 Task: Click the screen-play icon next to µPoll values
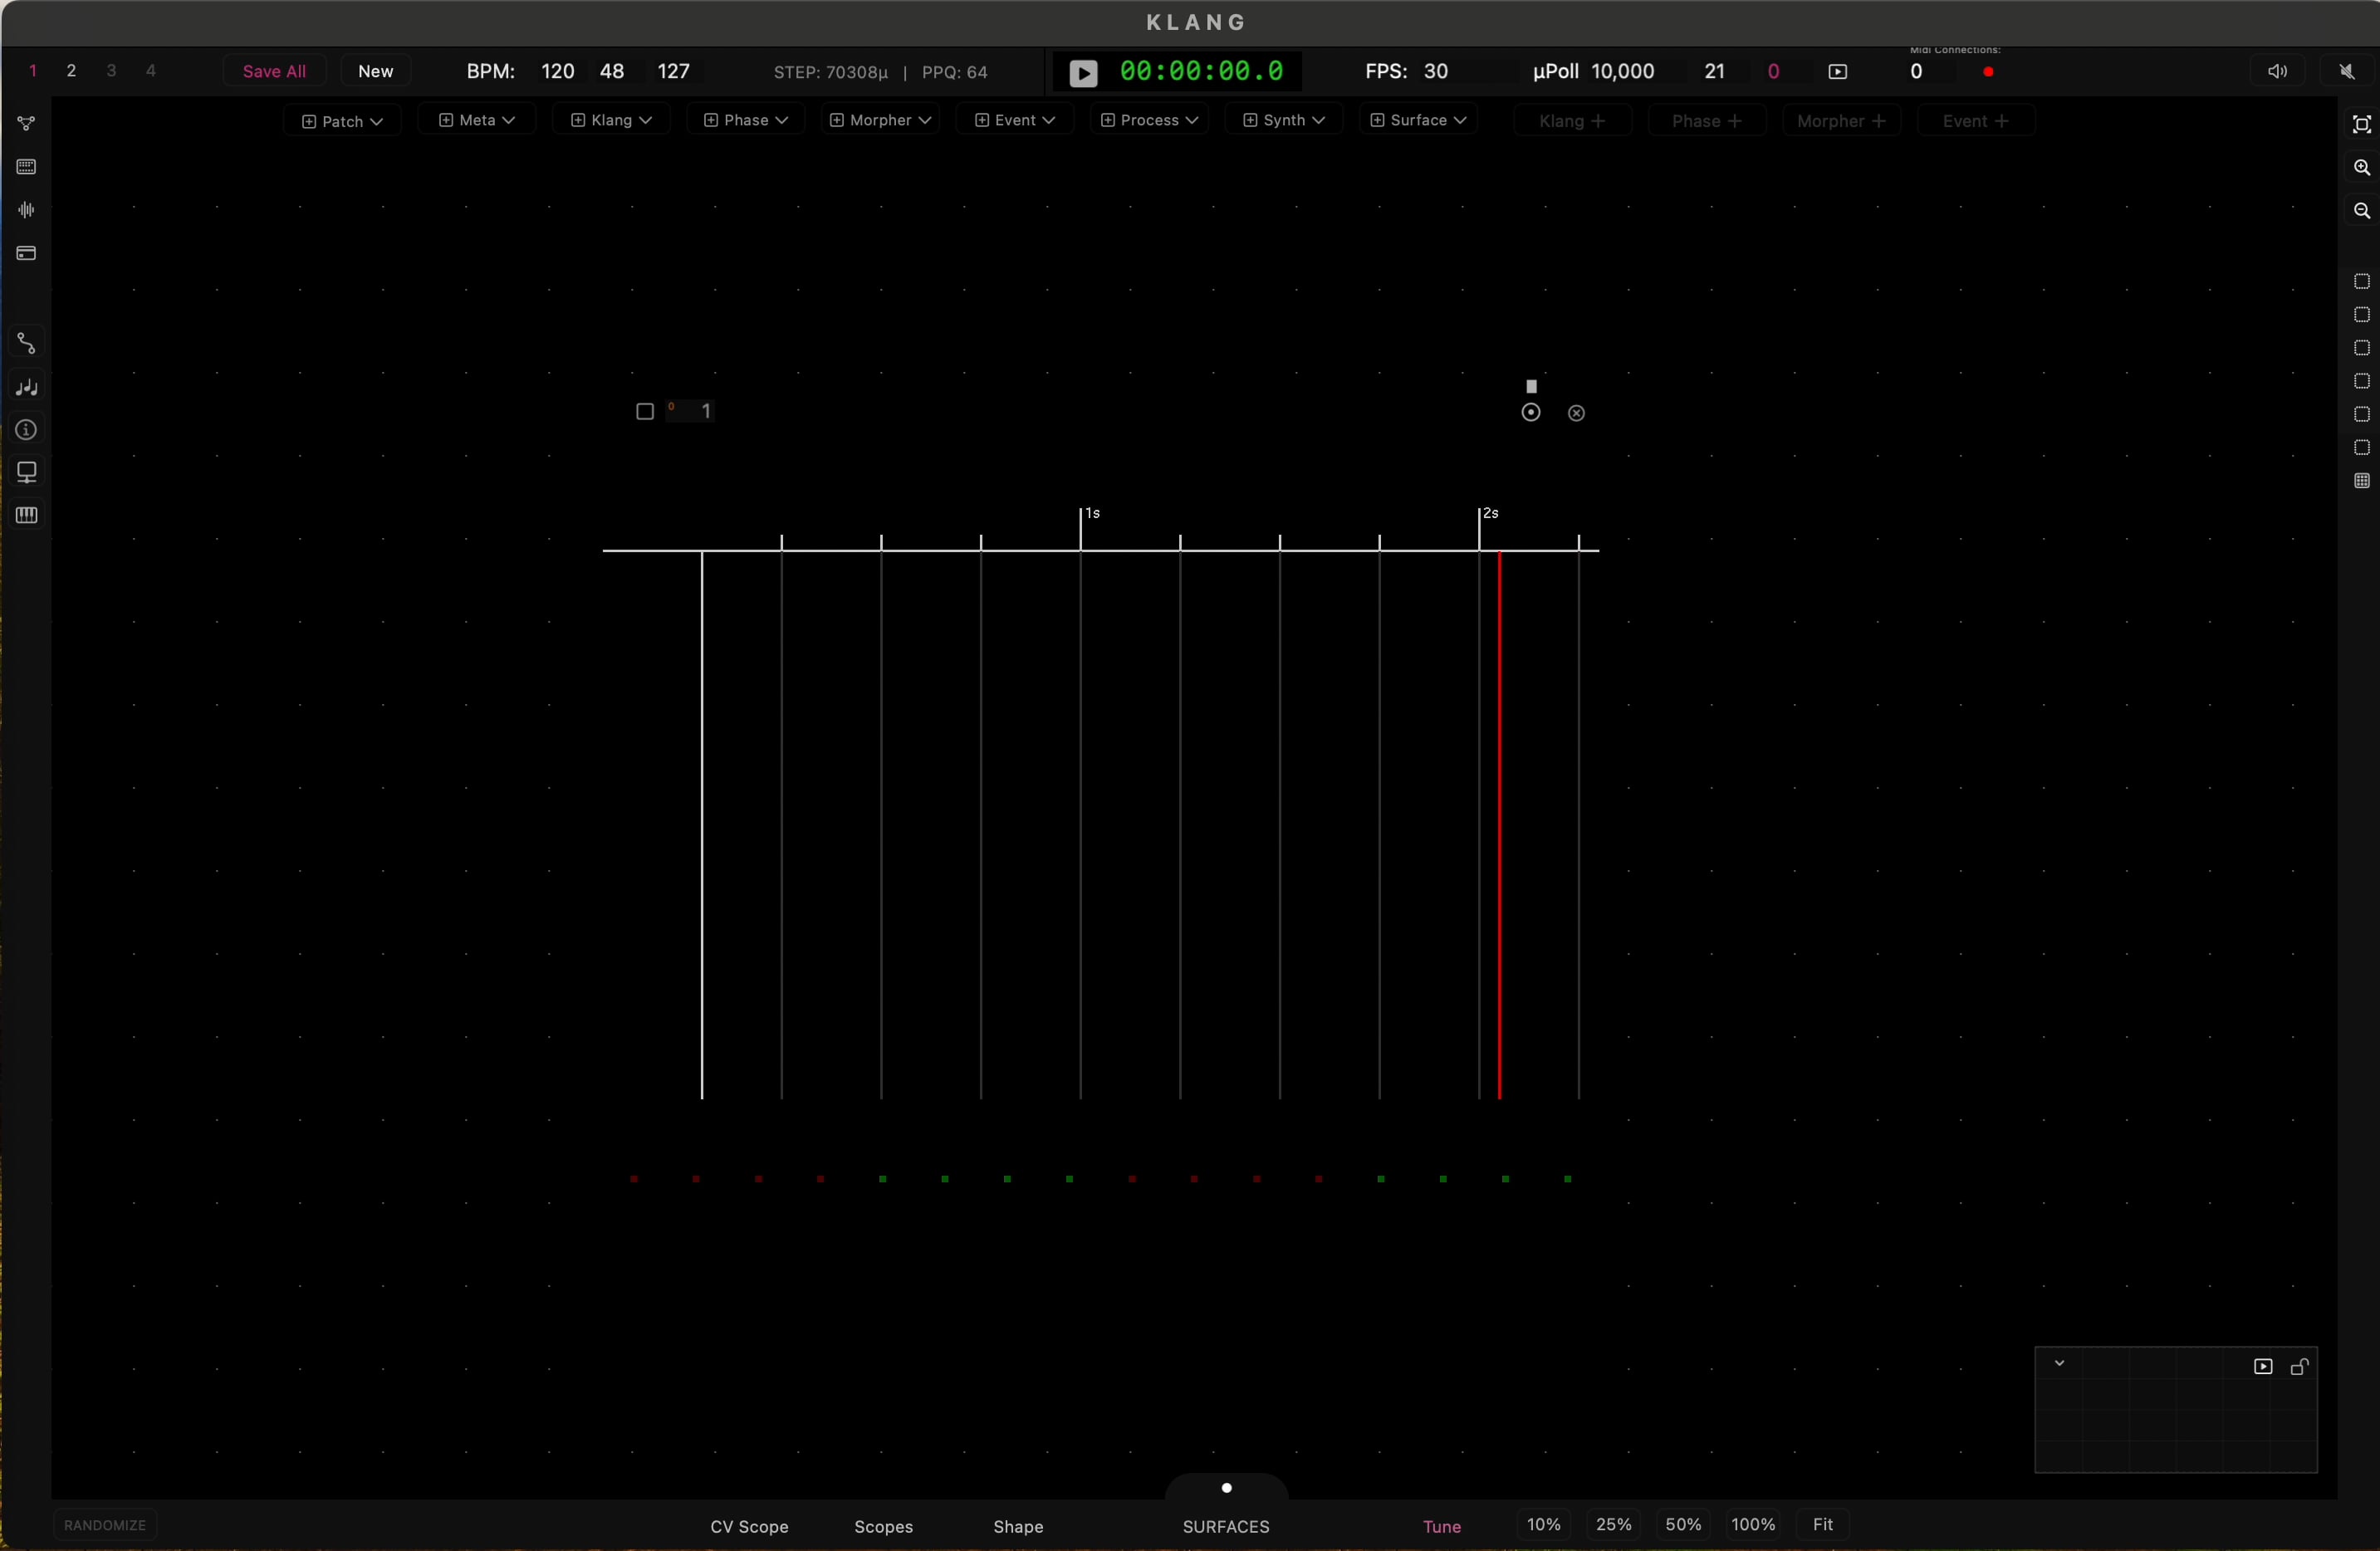pyautogui.click(x=1837, y=72)
